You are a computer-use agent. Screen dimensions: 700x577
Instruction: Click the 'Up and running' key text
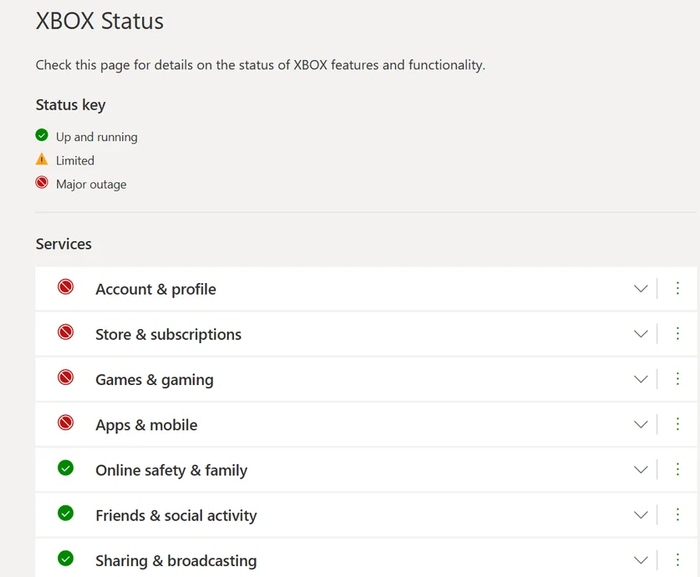tap(97, 137)
